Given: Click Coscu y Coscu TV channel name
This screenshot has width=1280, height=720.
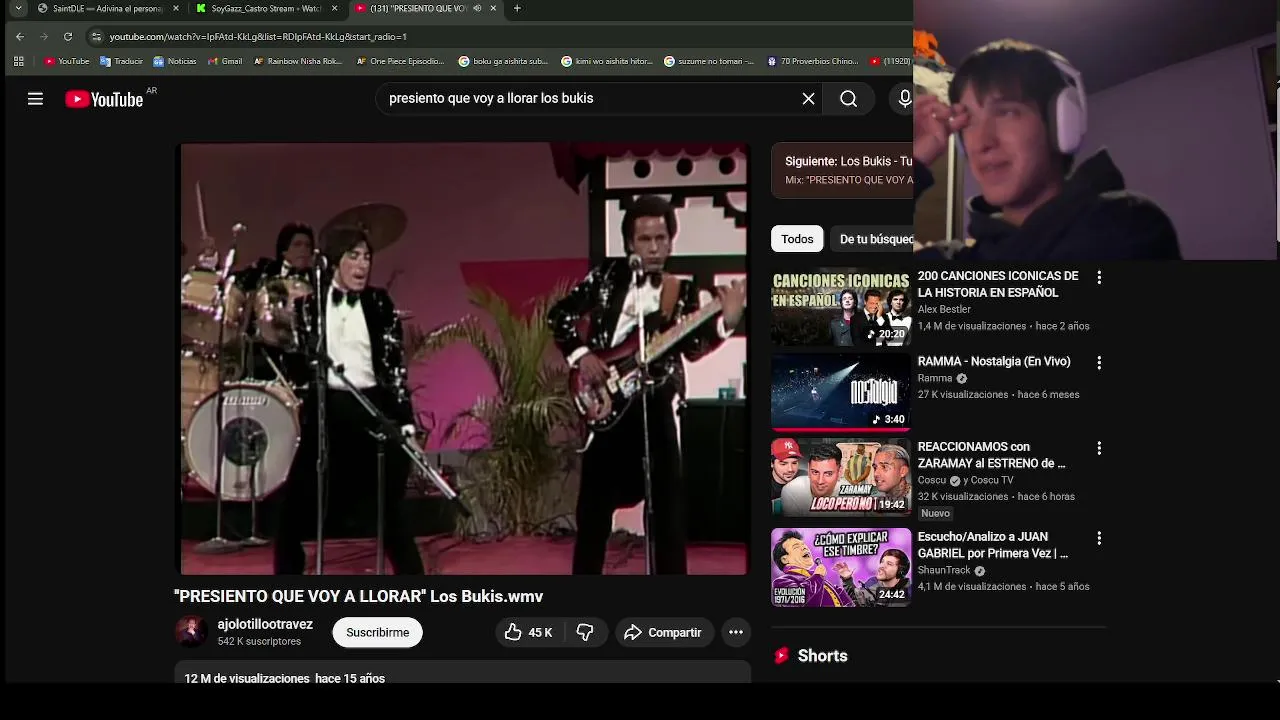Looking at the screenshot, I should (x=965, y=481).
